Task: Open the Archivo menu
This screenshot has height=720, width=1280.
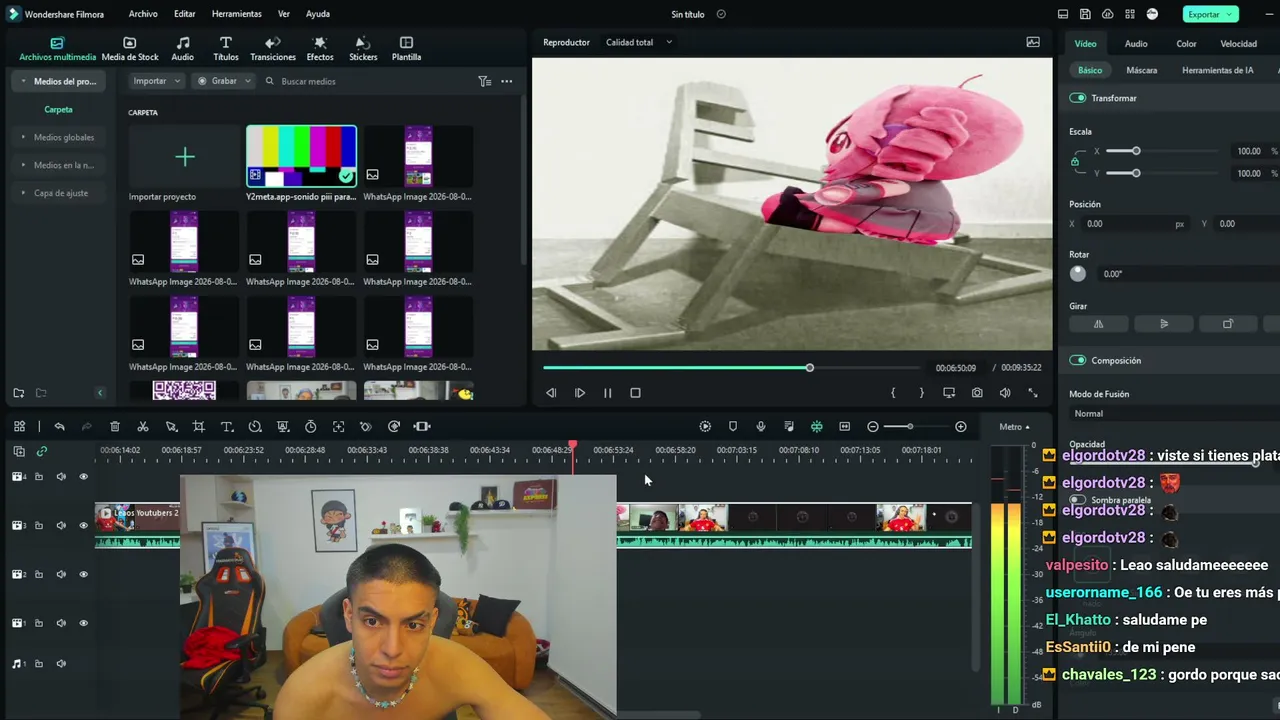Action: coord(143,14)
